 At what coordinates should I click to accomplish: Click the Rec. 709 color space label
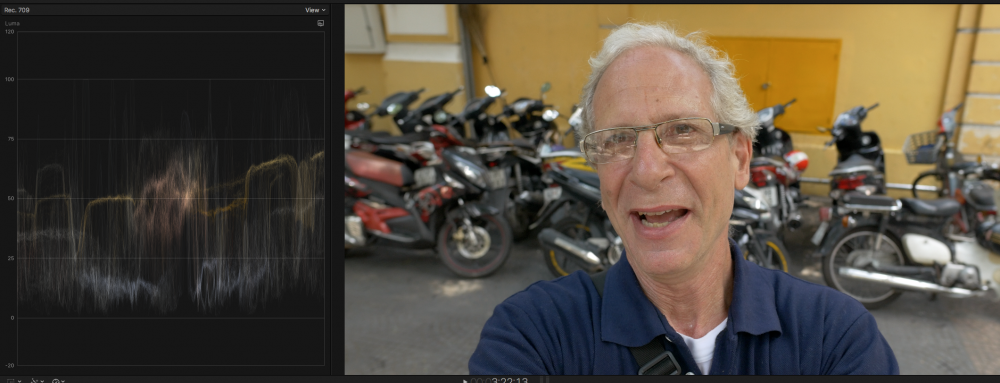point(17,10)
